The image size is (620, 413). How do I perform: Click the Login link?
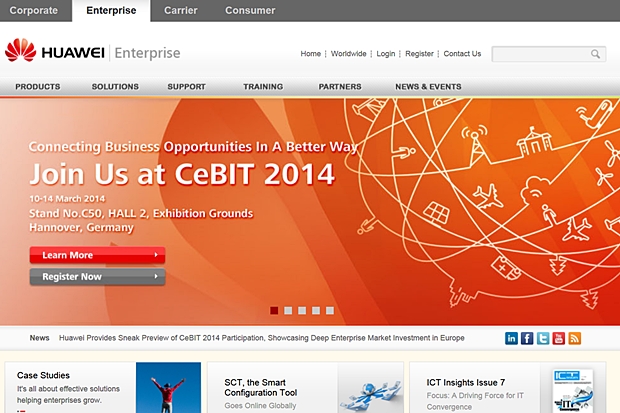coord(386,54)
